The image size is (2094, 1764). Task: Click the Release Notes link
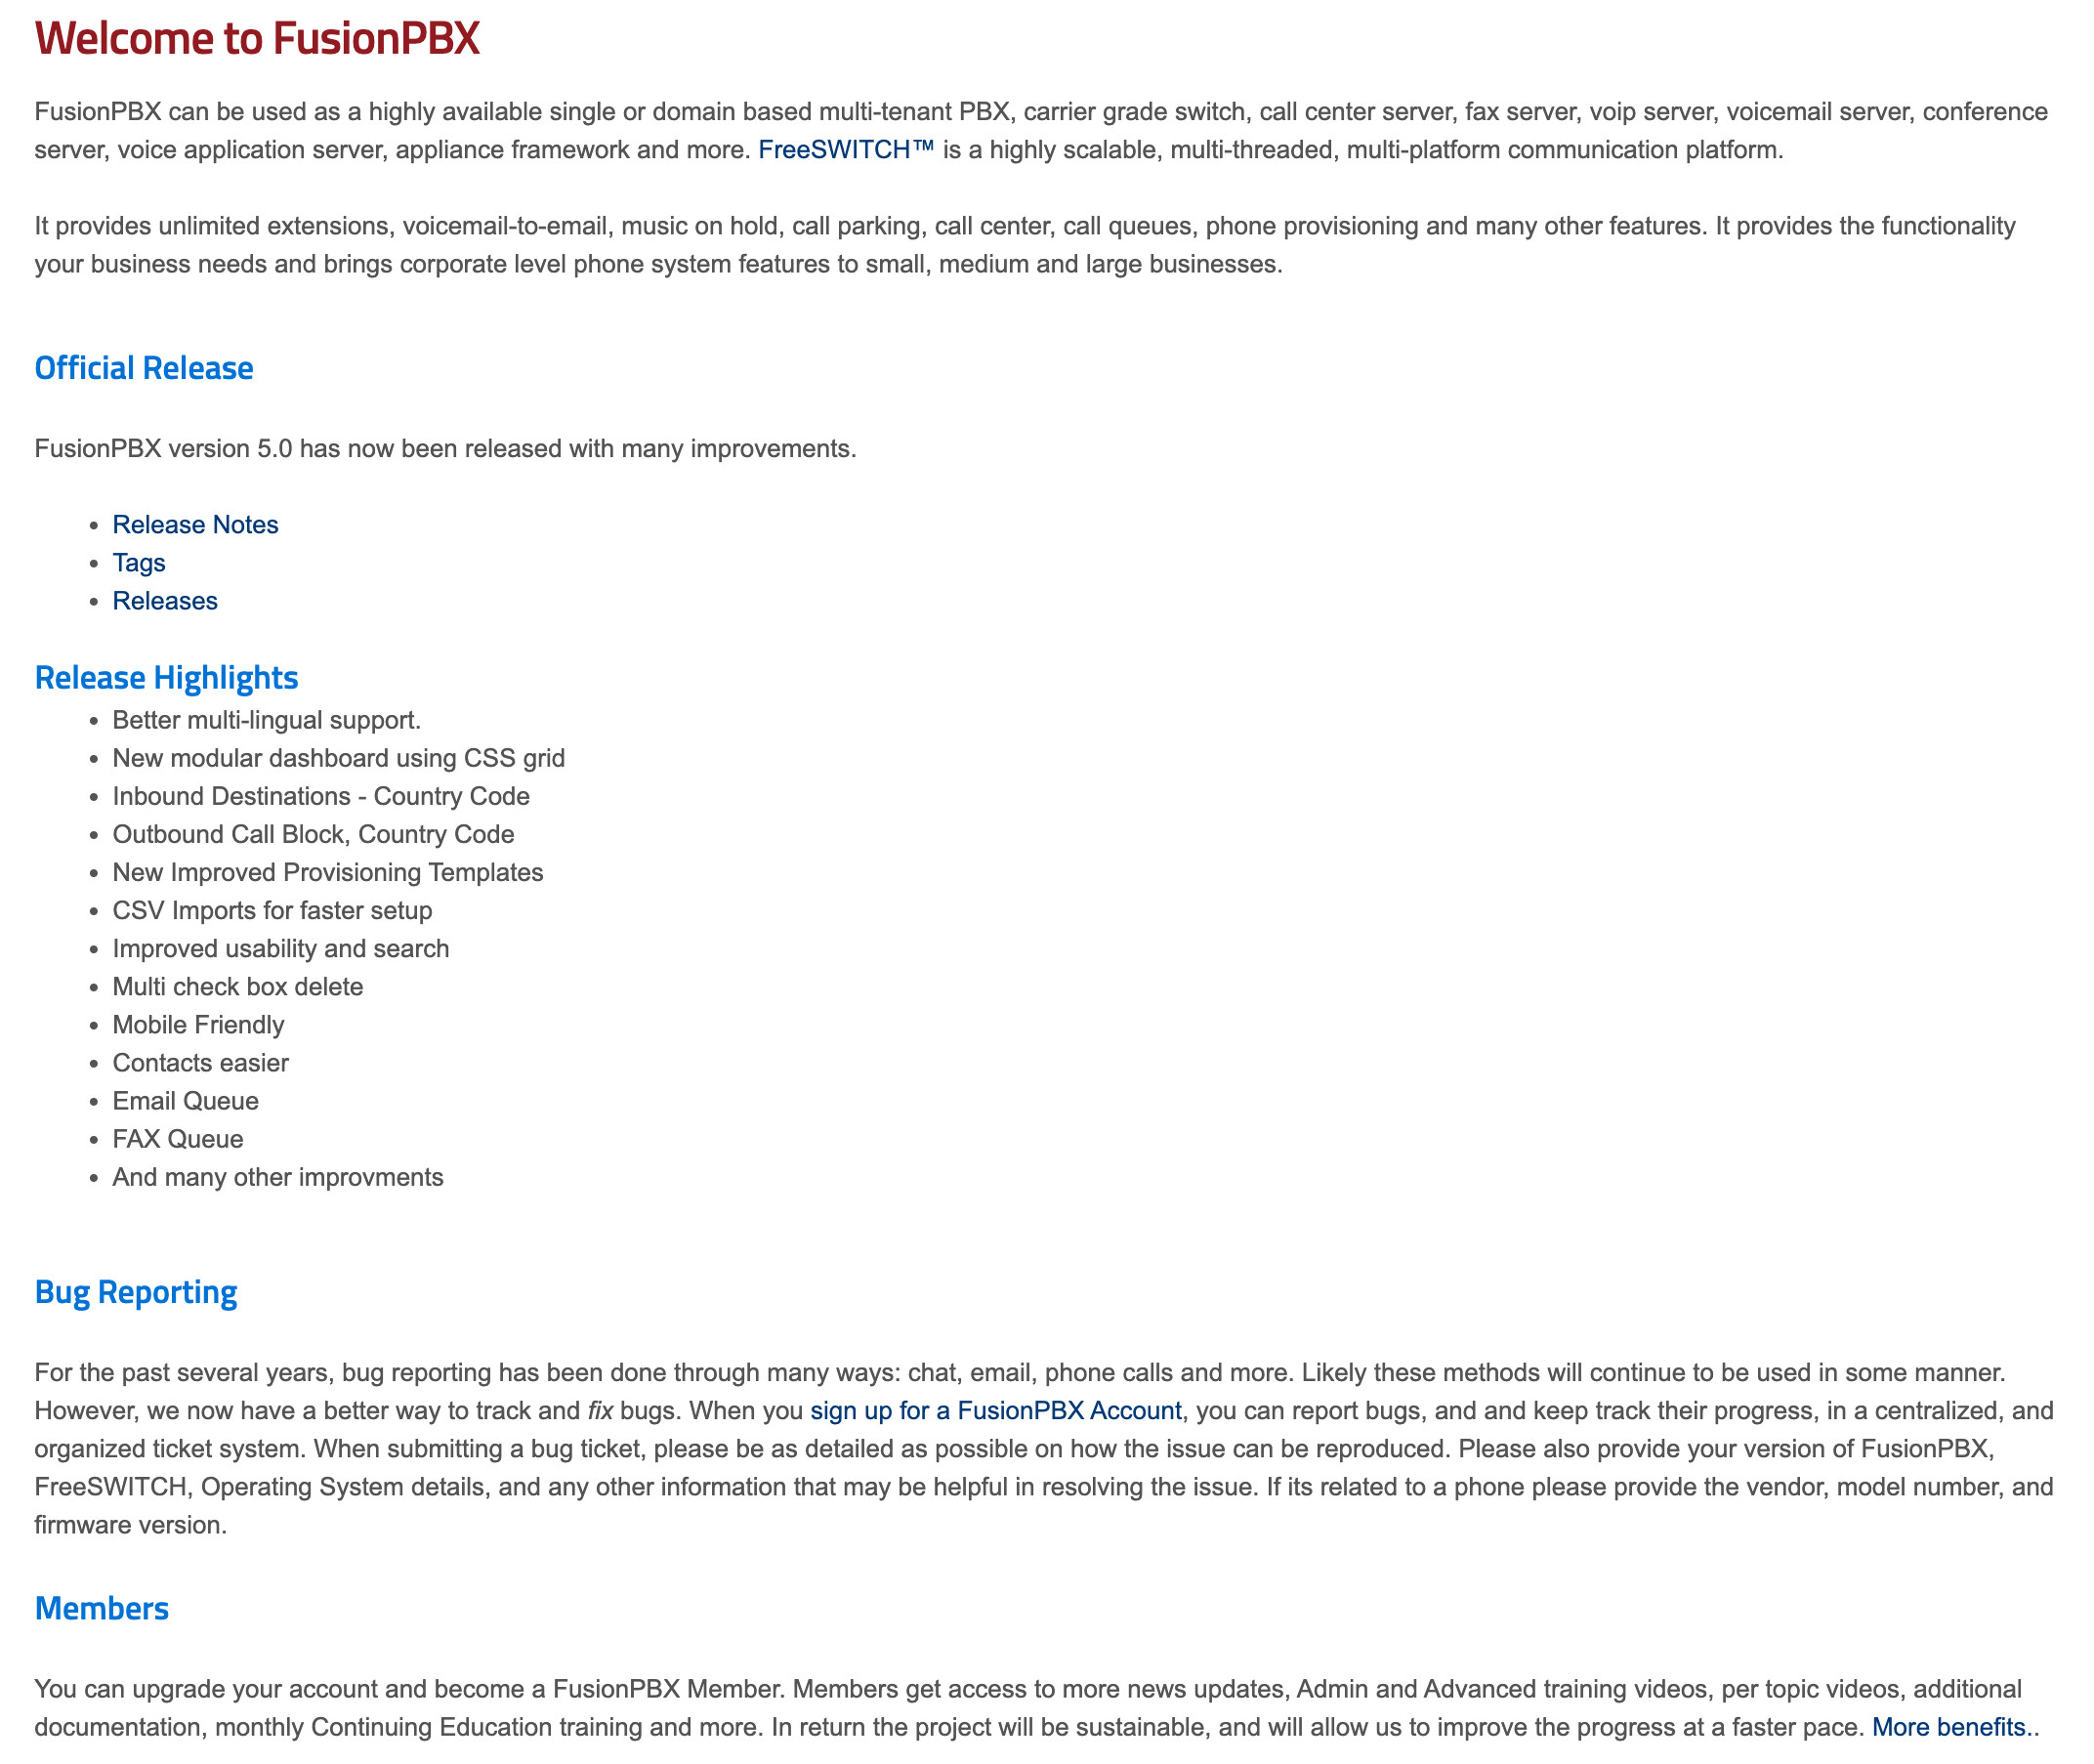tap(194, 524)
